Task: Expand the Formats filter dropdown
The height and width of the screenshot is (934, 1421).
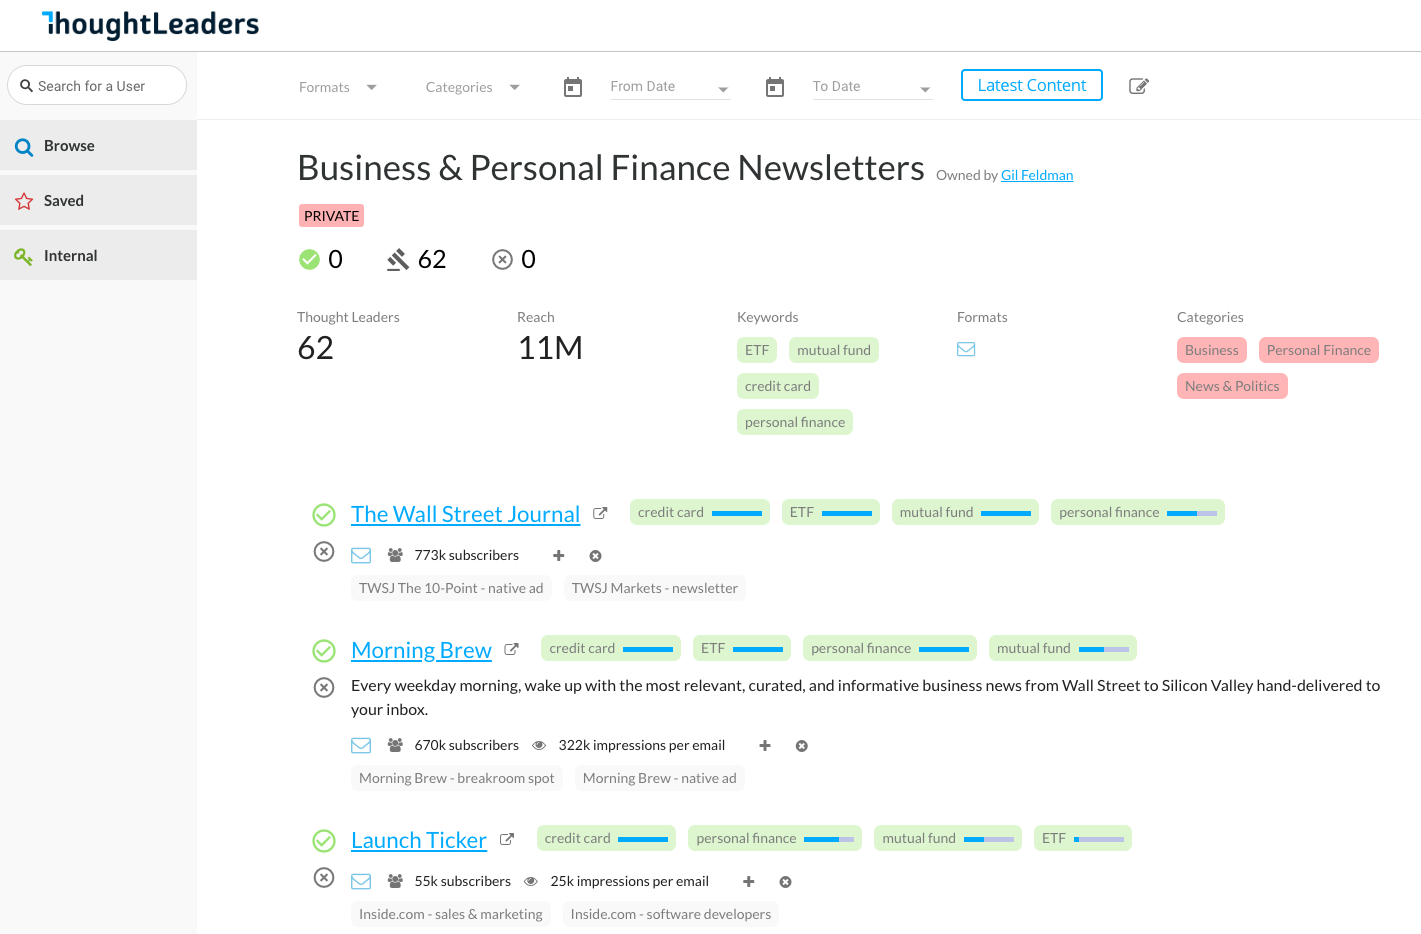Action: (x=338, y=87)
